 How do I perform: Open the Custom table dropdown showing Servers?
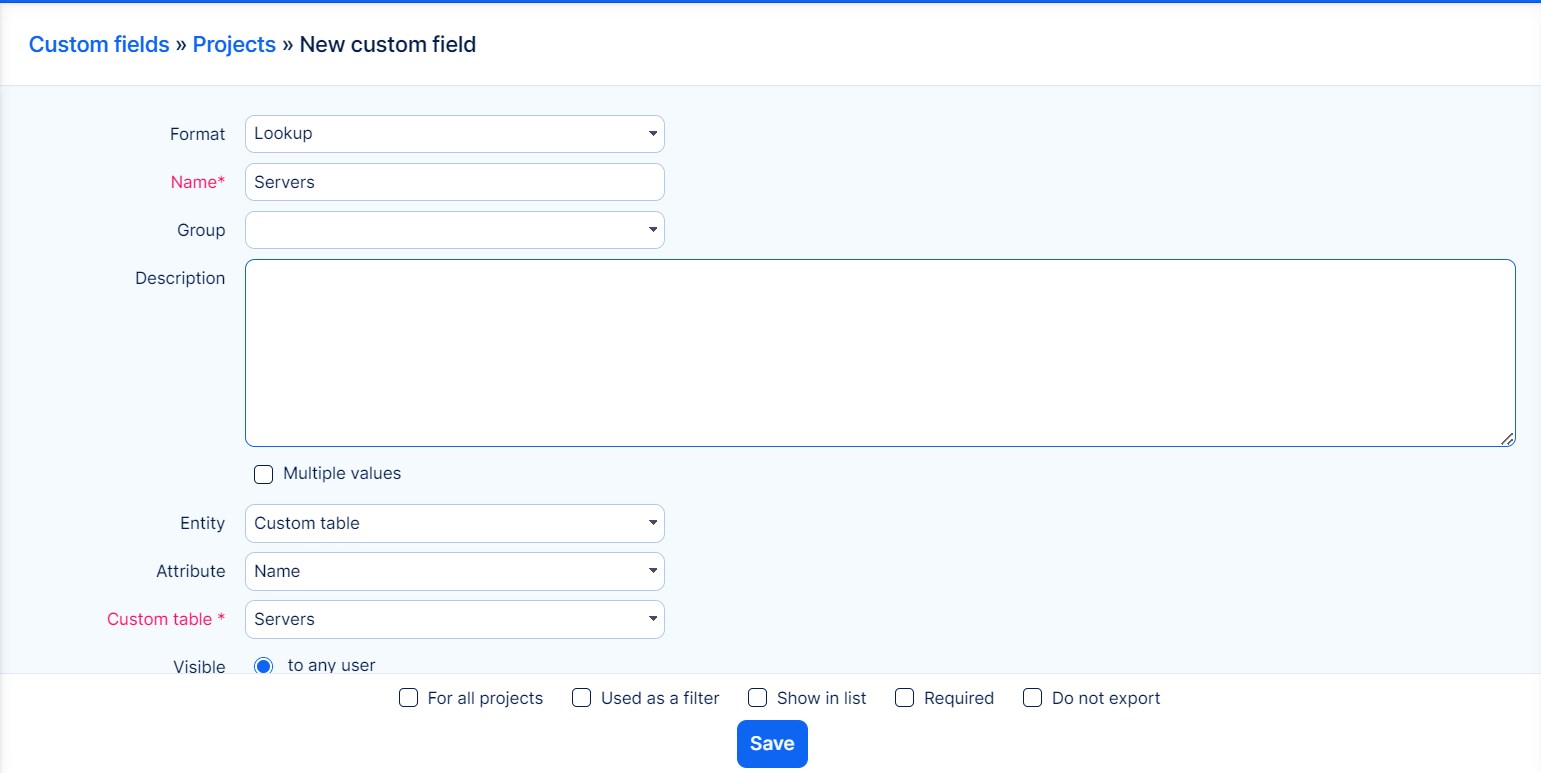(x=454, y=619)
